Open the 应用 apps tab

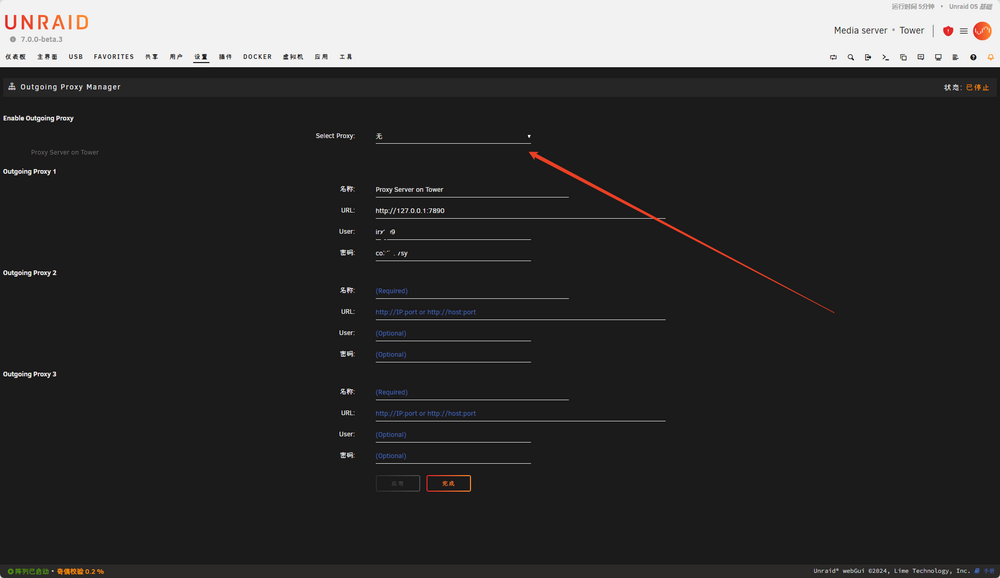(x=321, y=57)
